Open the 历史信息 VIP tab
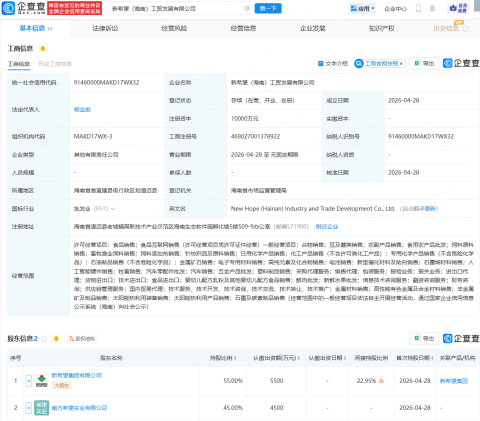This screenshot has height=421, width=480. 446,28
